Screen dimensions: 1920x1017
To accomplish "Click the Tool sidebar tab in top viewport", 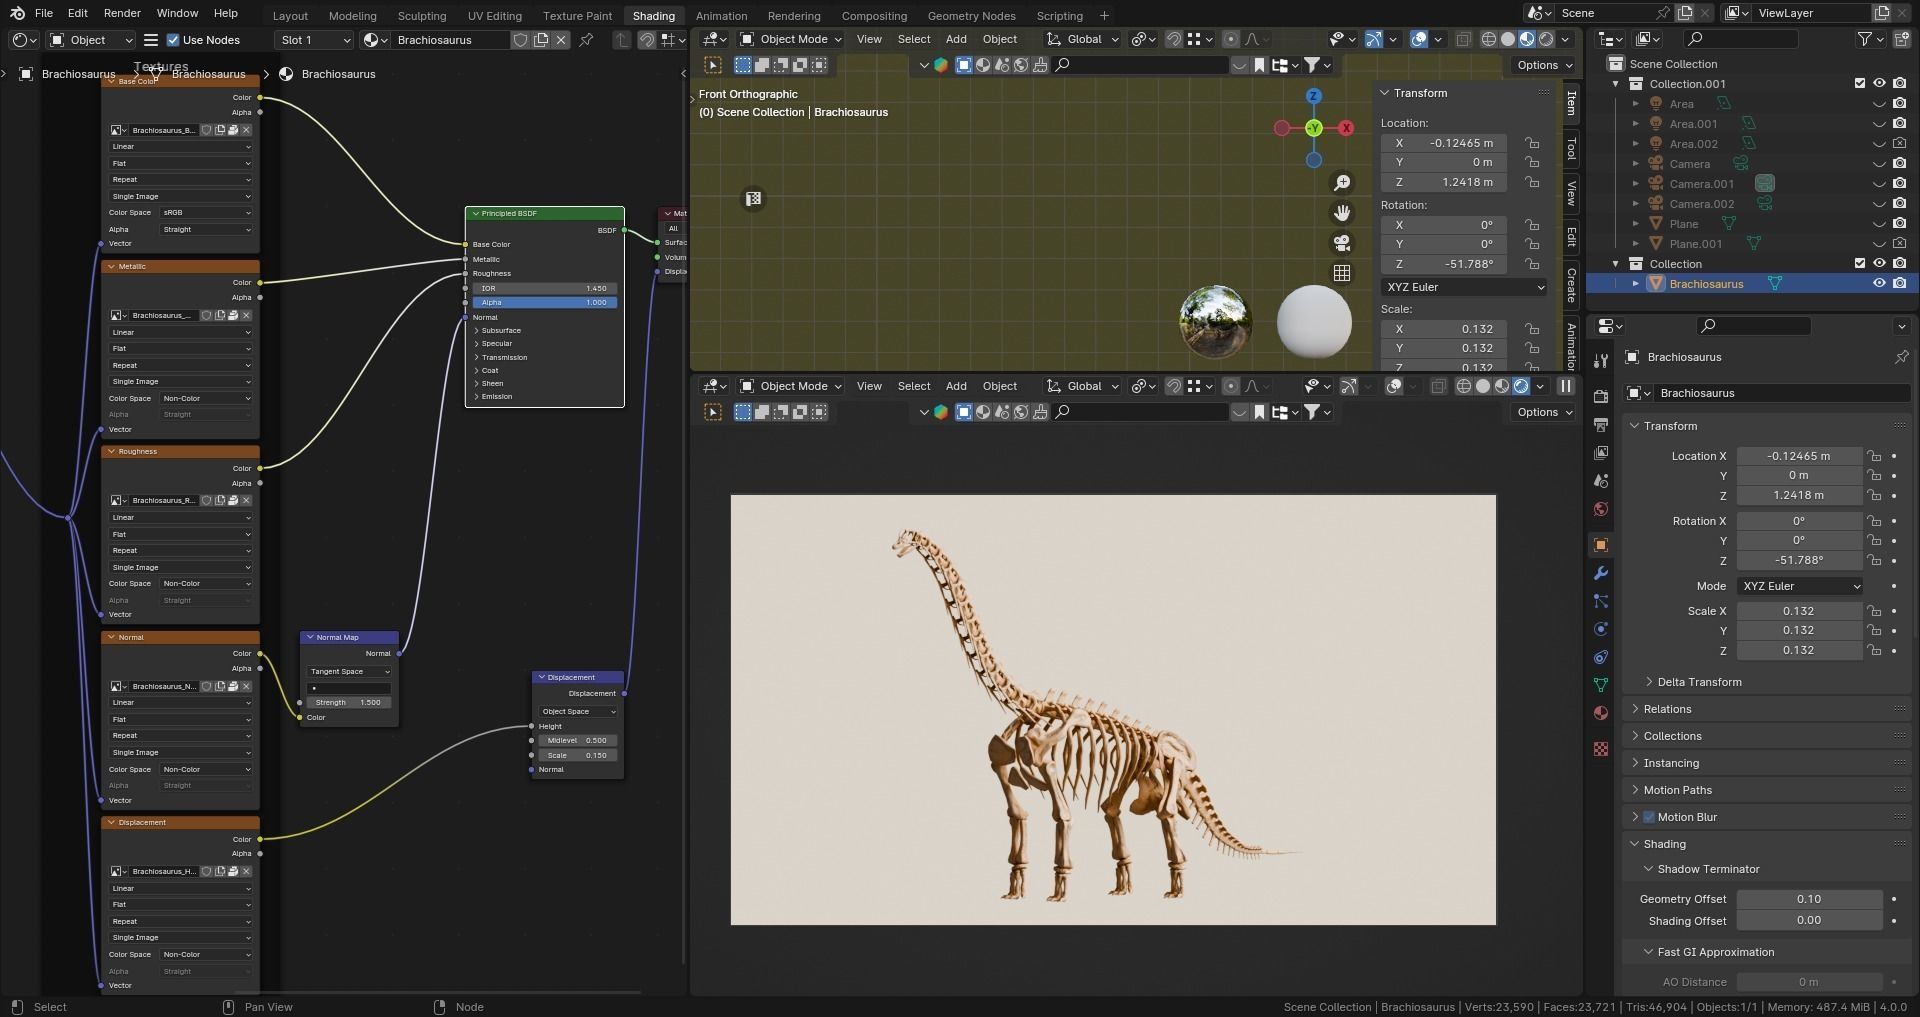I will click(1571, 148).
